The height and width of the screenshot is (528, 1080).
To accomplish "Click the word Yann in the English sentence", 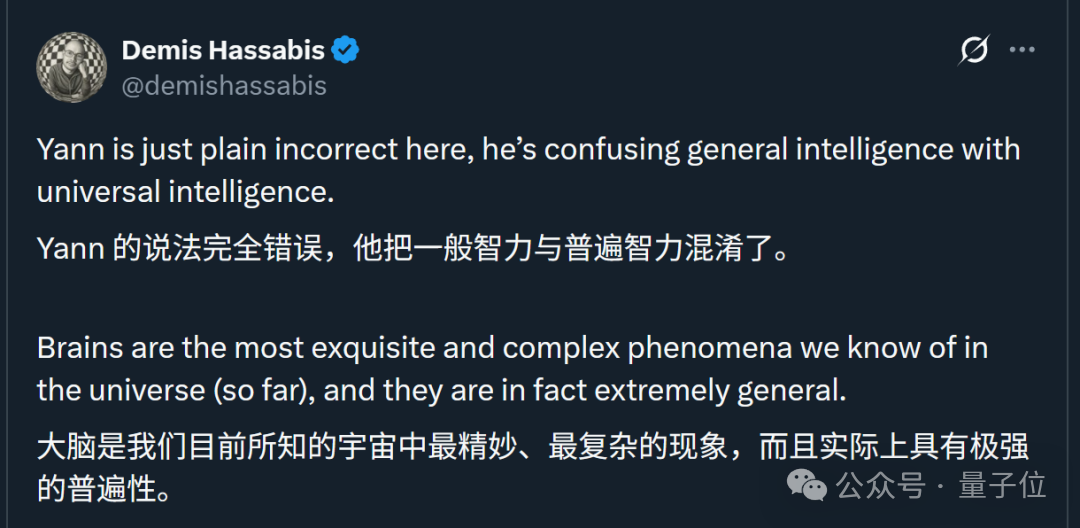I will [67, 150].
